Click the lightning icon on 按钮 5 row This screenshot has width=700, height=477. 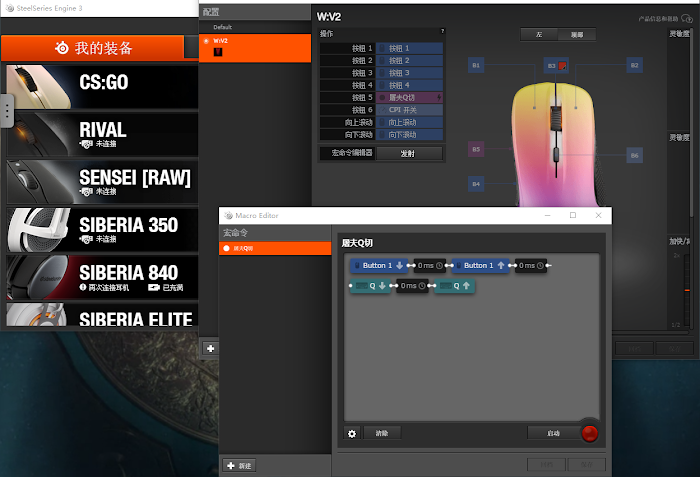439,97
